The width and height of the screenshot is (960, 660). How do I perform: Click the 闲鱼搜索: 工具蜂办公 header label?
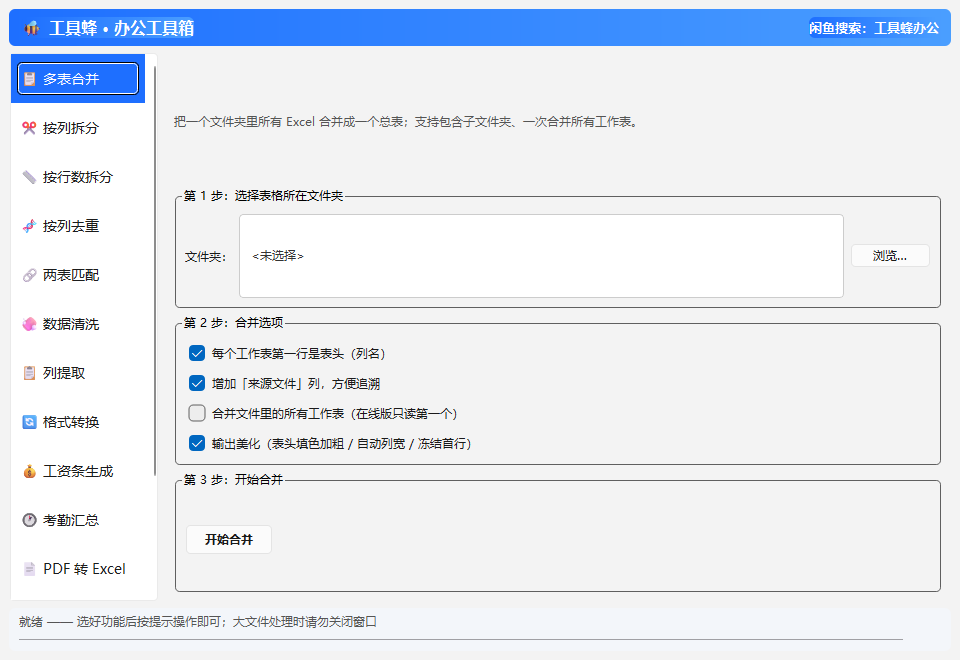click(x=874, y=28)
